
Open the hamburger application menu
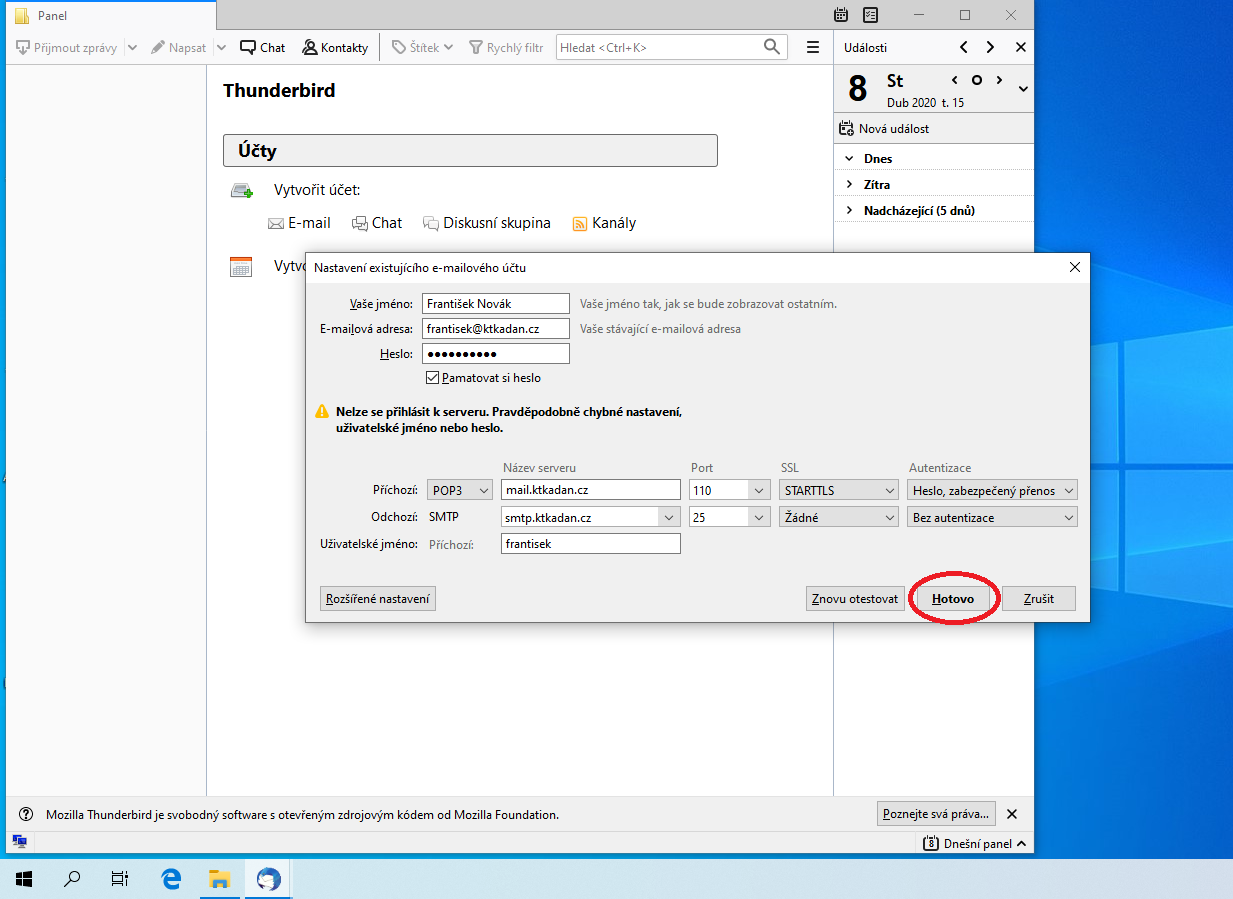(813, 47)
